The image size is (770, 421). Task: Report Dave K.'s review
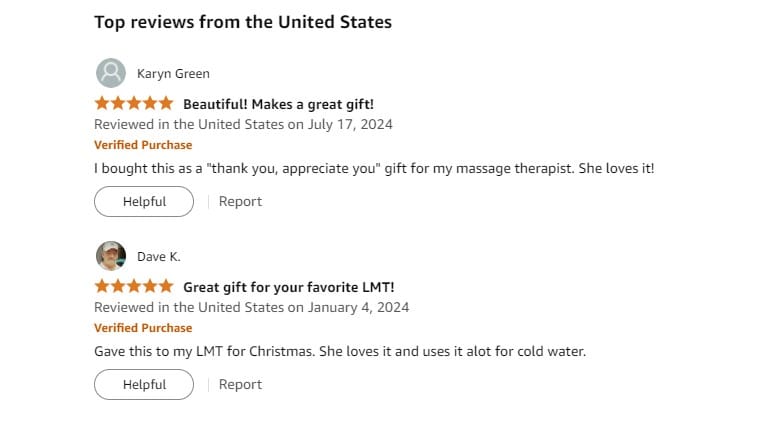click(x=240, y=384)
